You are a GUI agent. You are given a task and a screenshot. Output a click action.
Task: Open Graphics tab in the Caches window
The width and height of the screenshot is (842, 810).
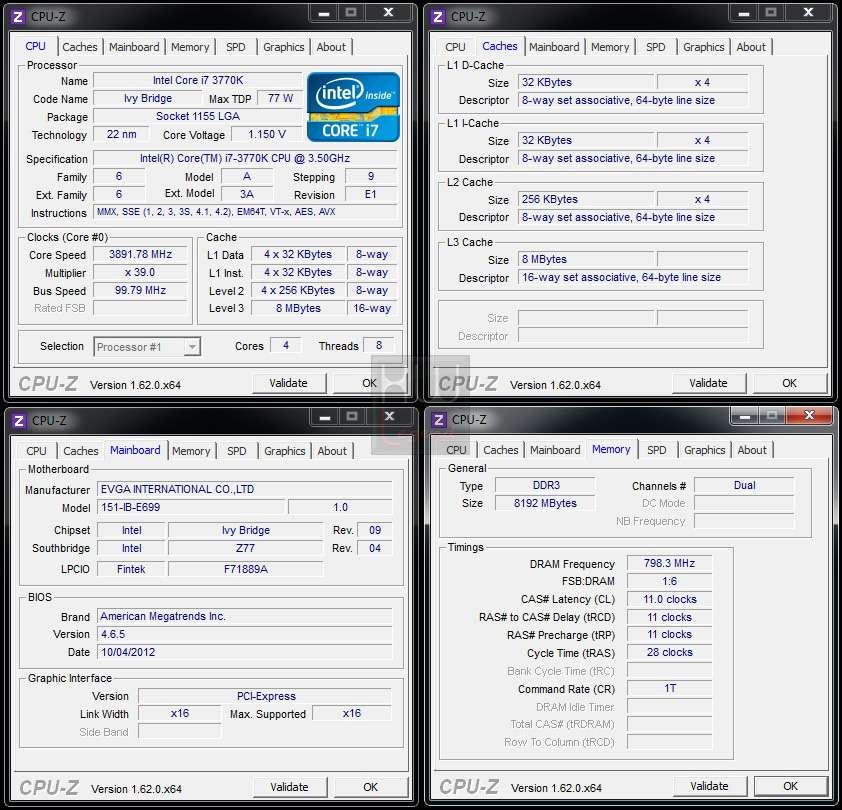[703, 47]
